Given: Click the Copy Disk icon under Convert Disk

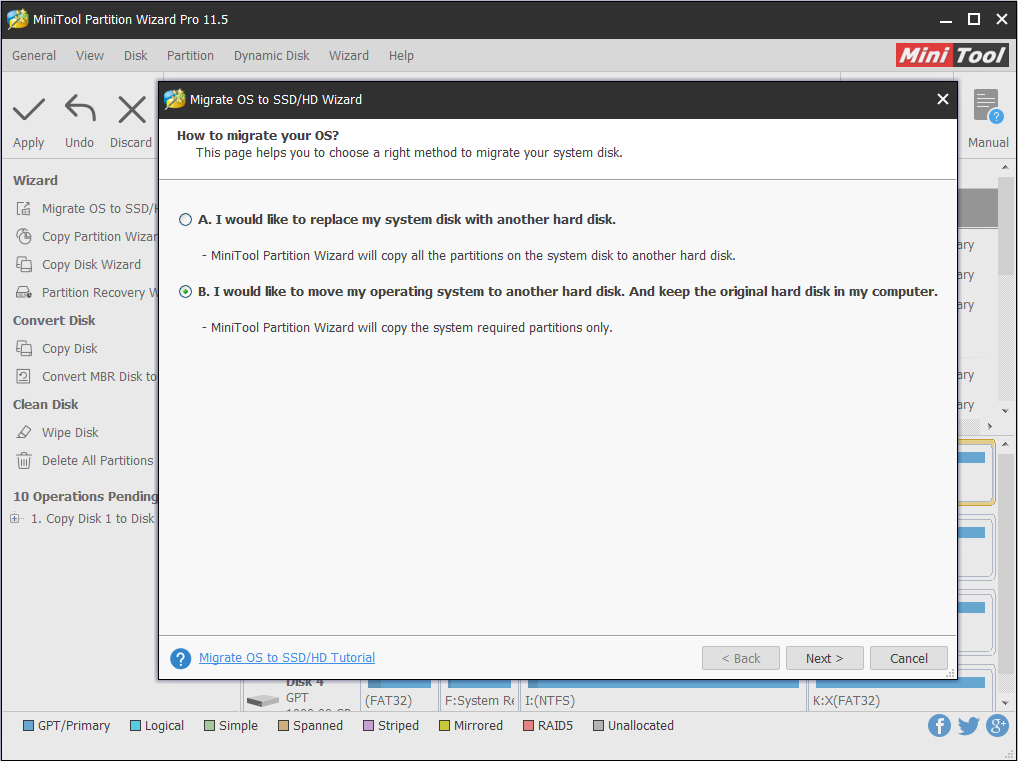Looking at the screenshot, I should coord(24,349).
